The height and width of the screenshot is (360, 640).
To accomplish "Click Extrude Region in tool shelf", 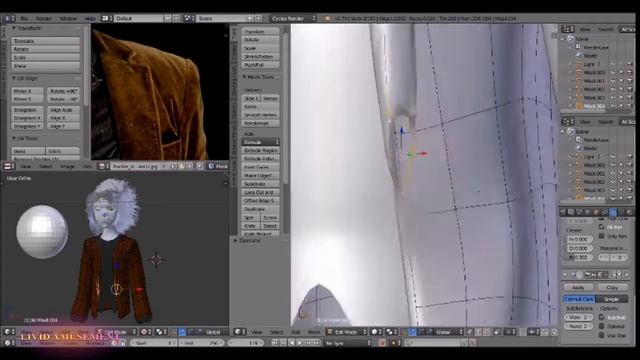I will tap(260, 151).
